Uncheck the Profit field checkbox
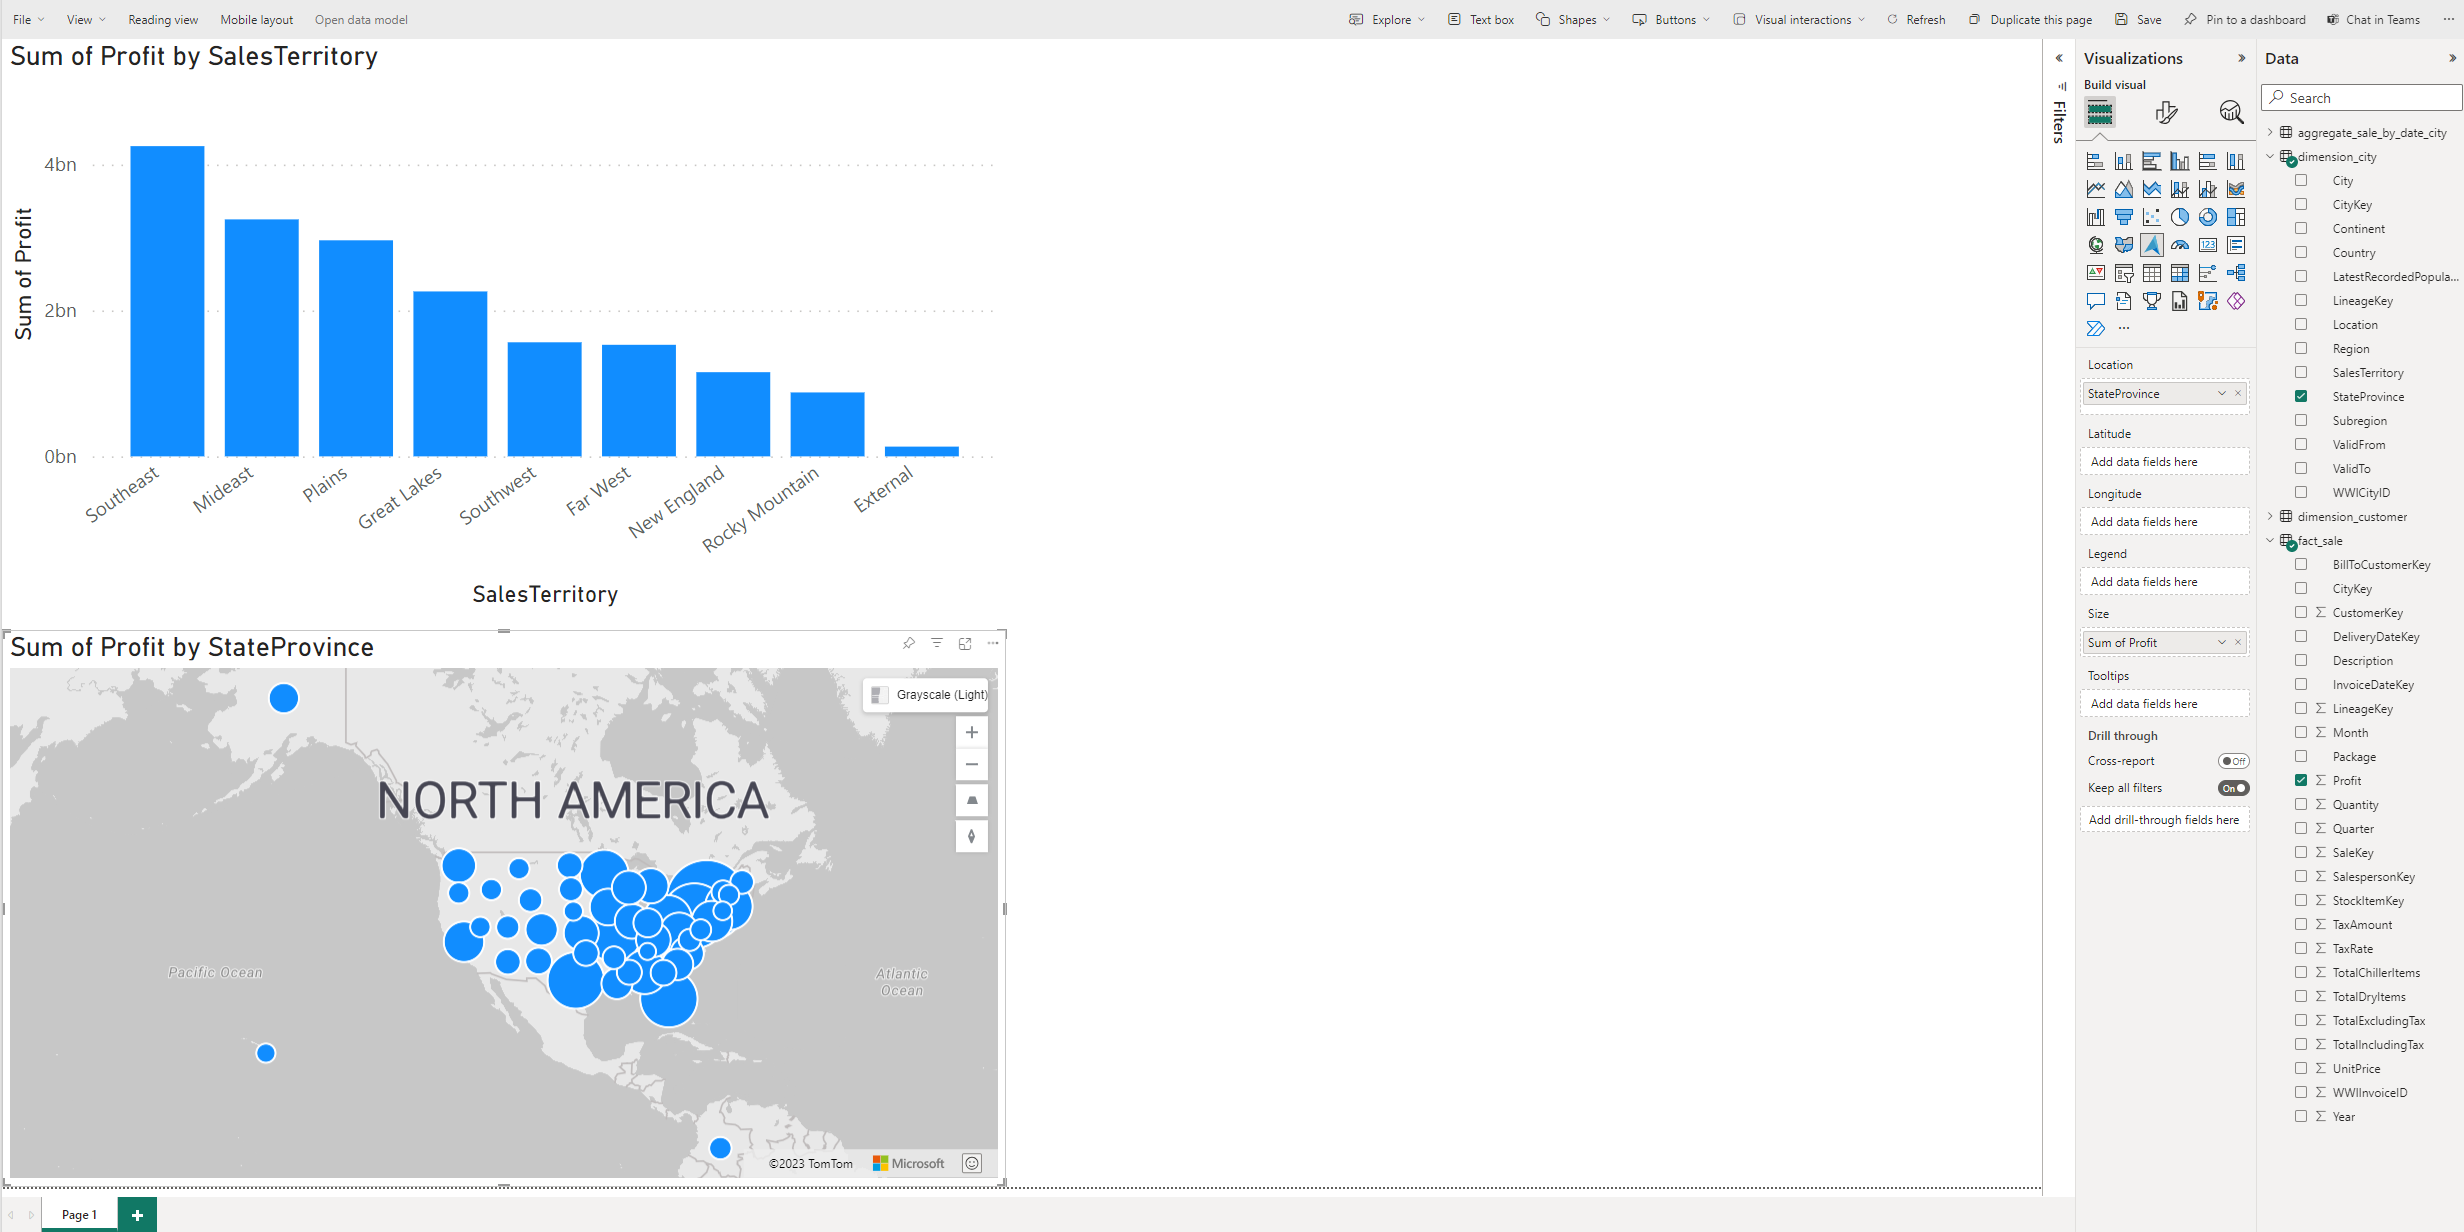The width and height of the screenshot is (2464, 1232). point(2301,781)
